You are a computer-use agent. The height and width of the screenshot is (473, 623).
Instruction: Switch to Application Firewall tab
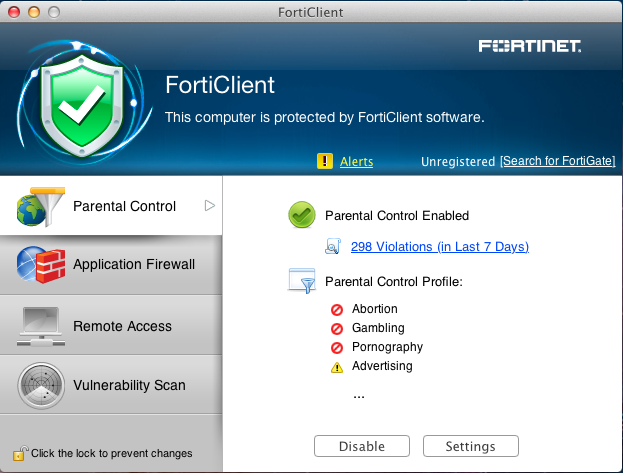coord(111,265)
